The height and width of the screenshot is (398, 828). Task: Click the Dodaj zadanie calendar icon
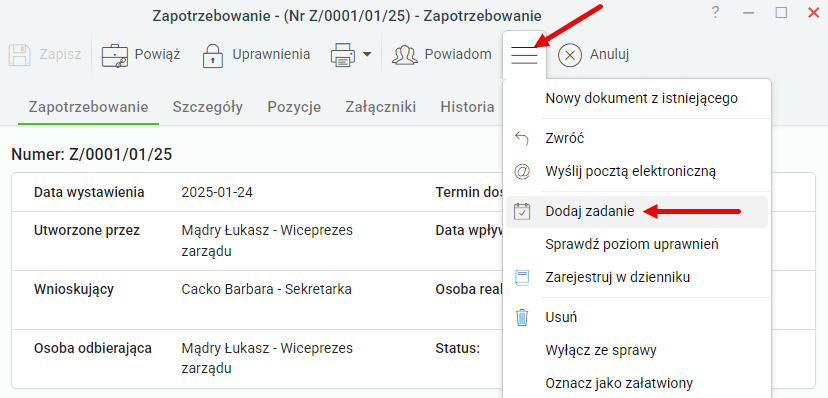(x=522, y=212)
